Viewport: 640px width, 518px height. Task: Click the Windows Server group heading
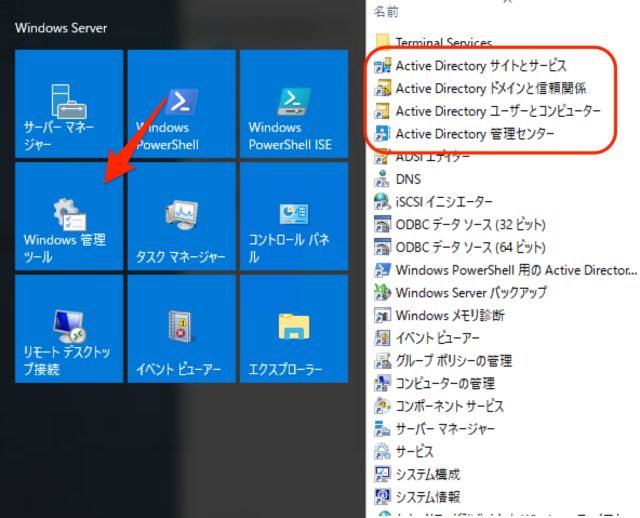pyautogui.click(x=61, y=28)
